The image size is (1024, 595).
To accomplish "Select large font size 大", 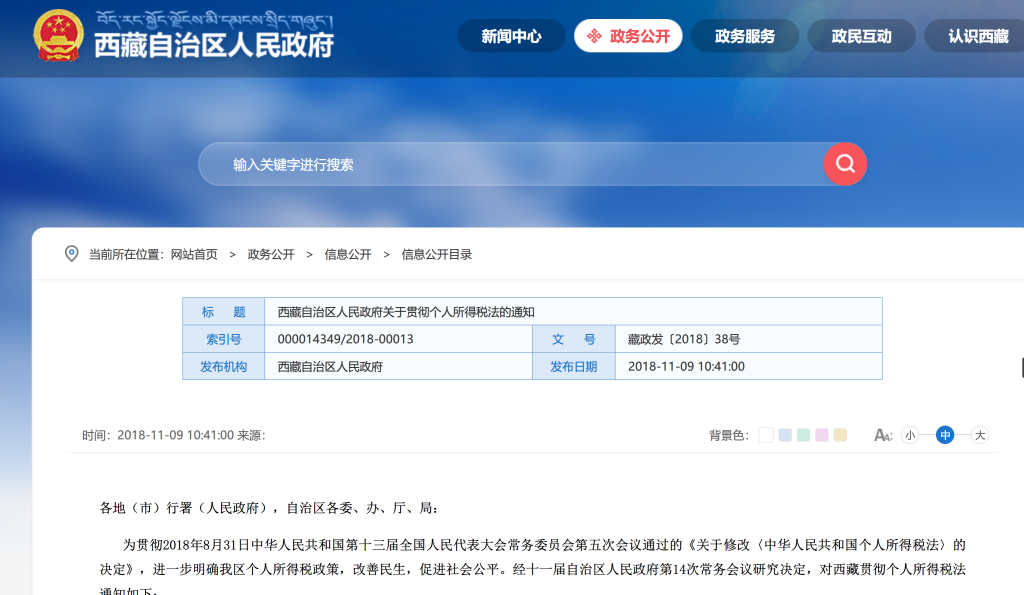I will 980,435.
